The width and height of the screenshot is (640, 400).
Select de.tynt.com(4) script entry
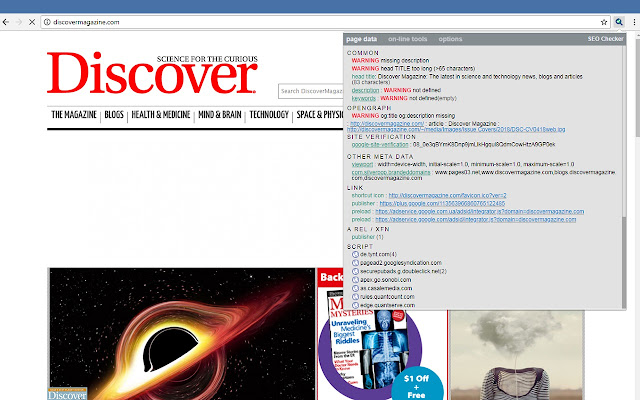click(378, 254)
